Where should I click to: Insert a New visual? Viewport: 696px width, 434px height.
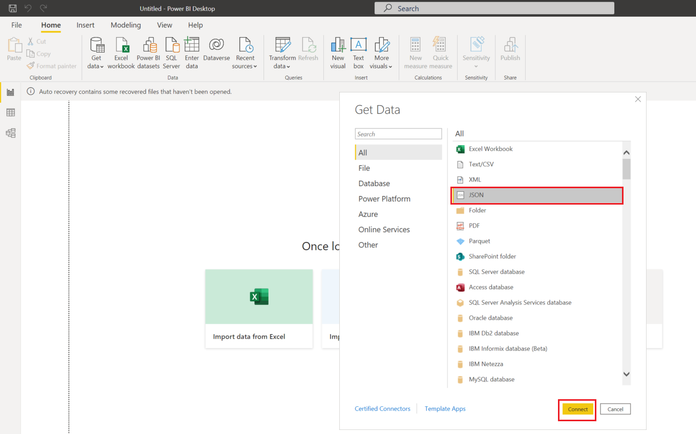(338, 53)
